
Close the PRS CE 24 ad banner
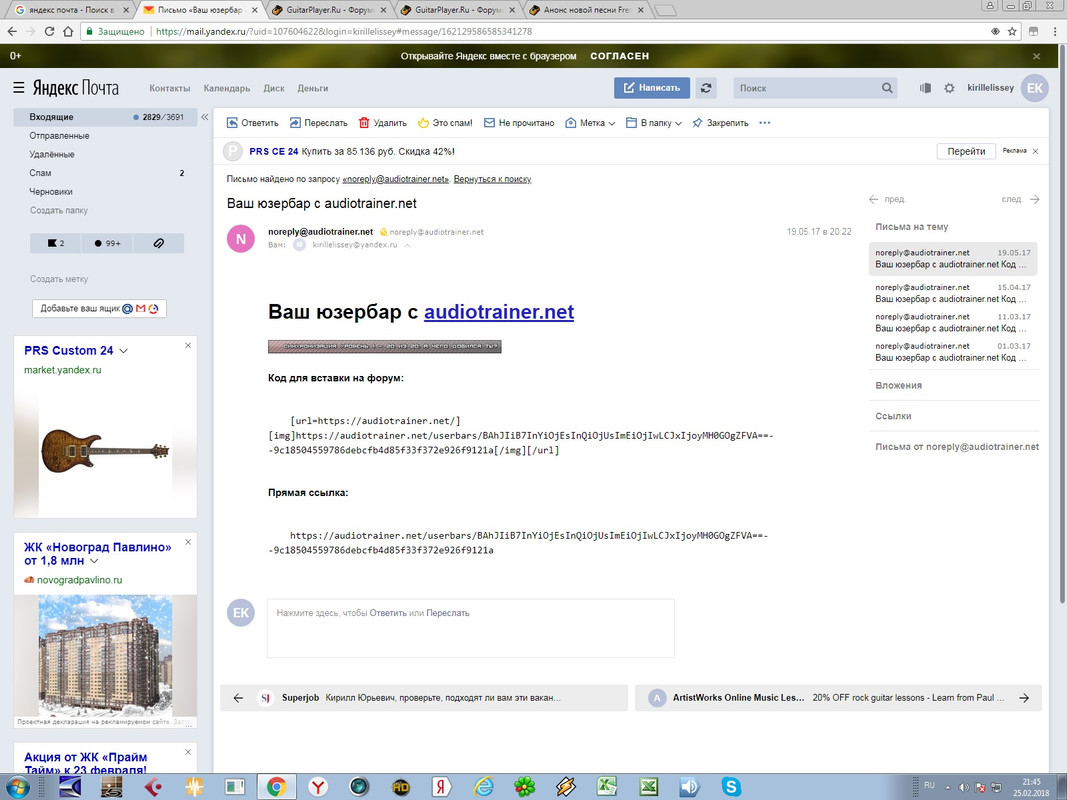pyautogui.click(x=1036, y=151)
